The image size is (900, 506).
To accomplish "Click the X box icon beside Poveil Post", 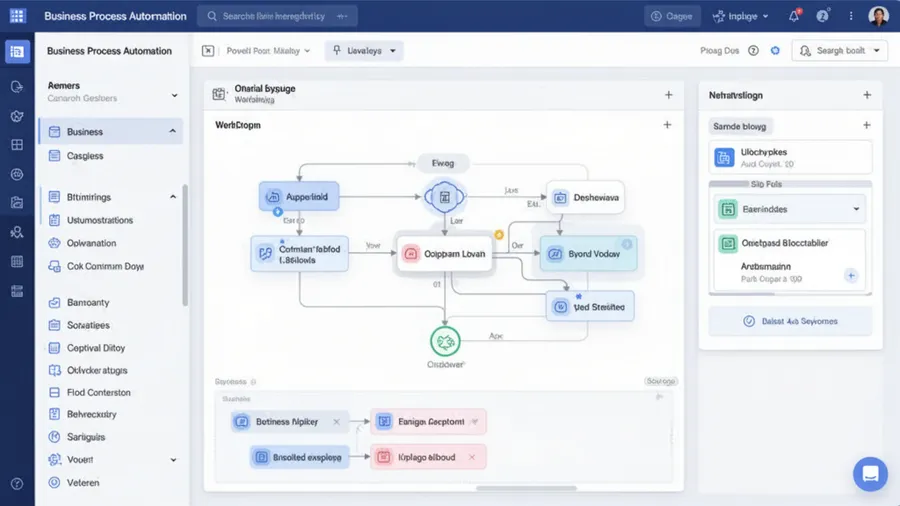I will pos(208,51).
